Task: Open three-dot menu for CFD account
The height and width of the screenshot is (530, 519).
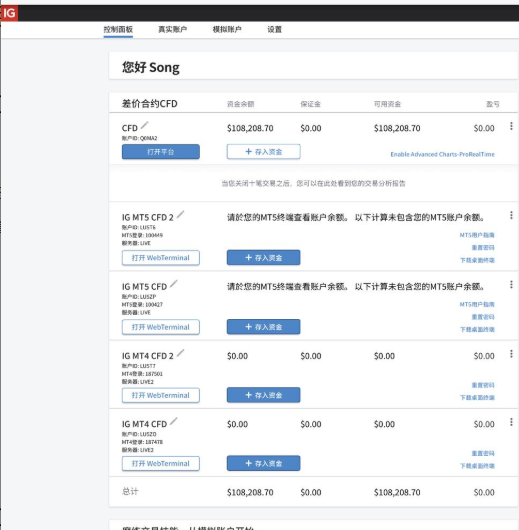Action: pyautogui.click(x=511, y=126)
